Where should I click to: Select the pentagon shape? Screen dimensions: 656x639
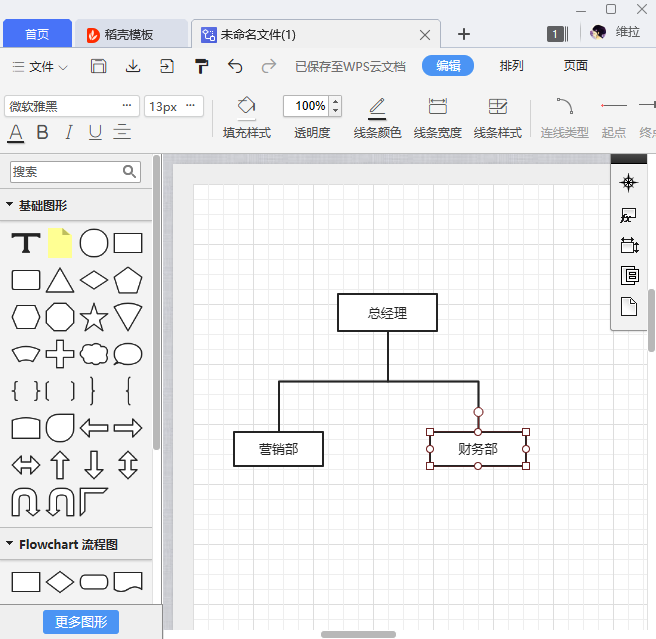point(128,280)
